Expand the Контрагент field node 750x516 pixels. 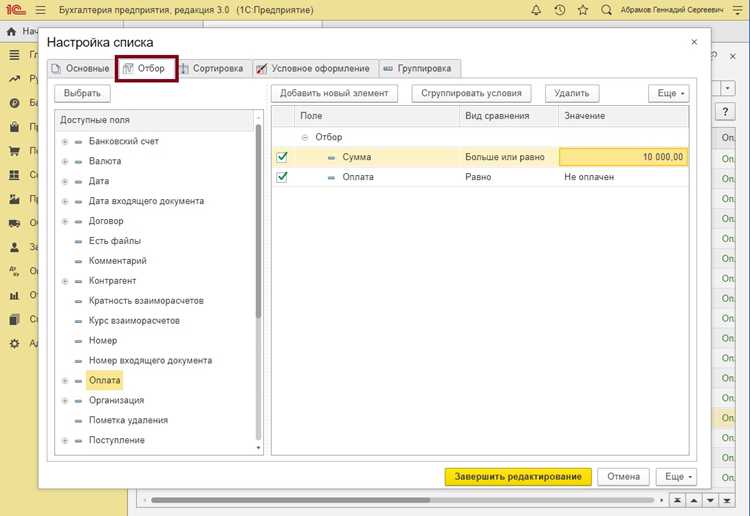coord(65,281)
